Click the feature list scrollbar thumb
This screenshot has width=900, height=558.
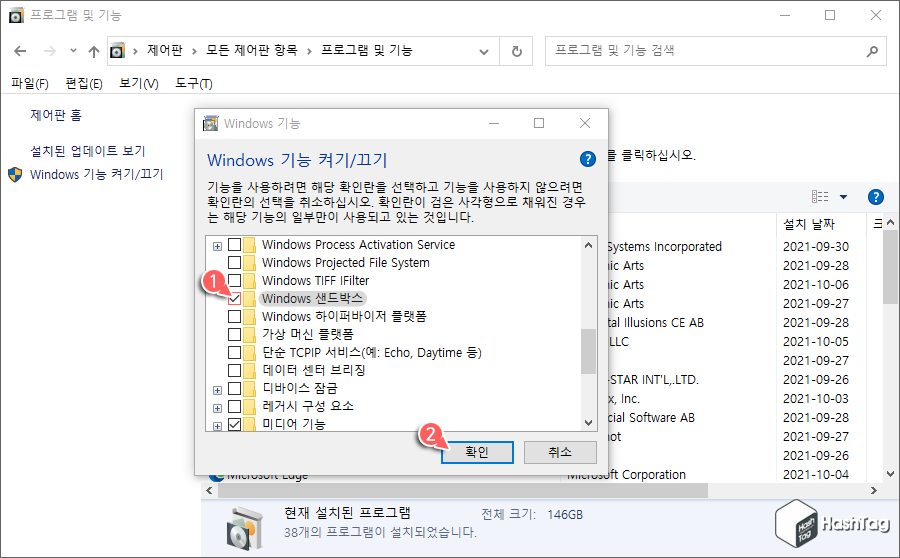(588, 351)
